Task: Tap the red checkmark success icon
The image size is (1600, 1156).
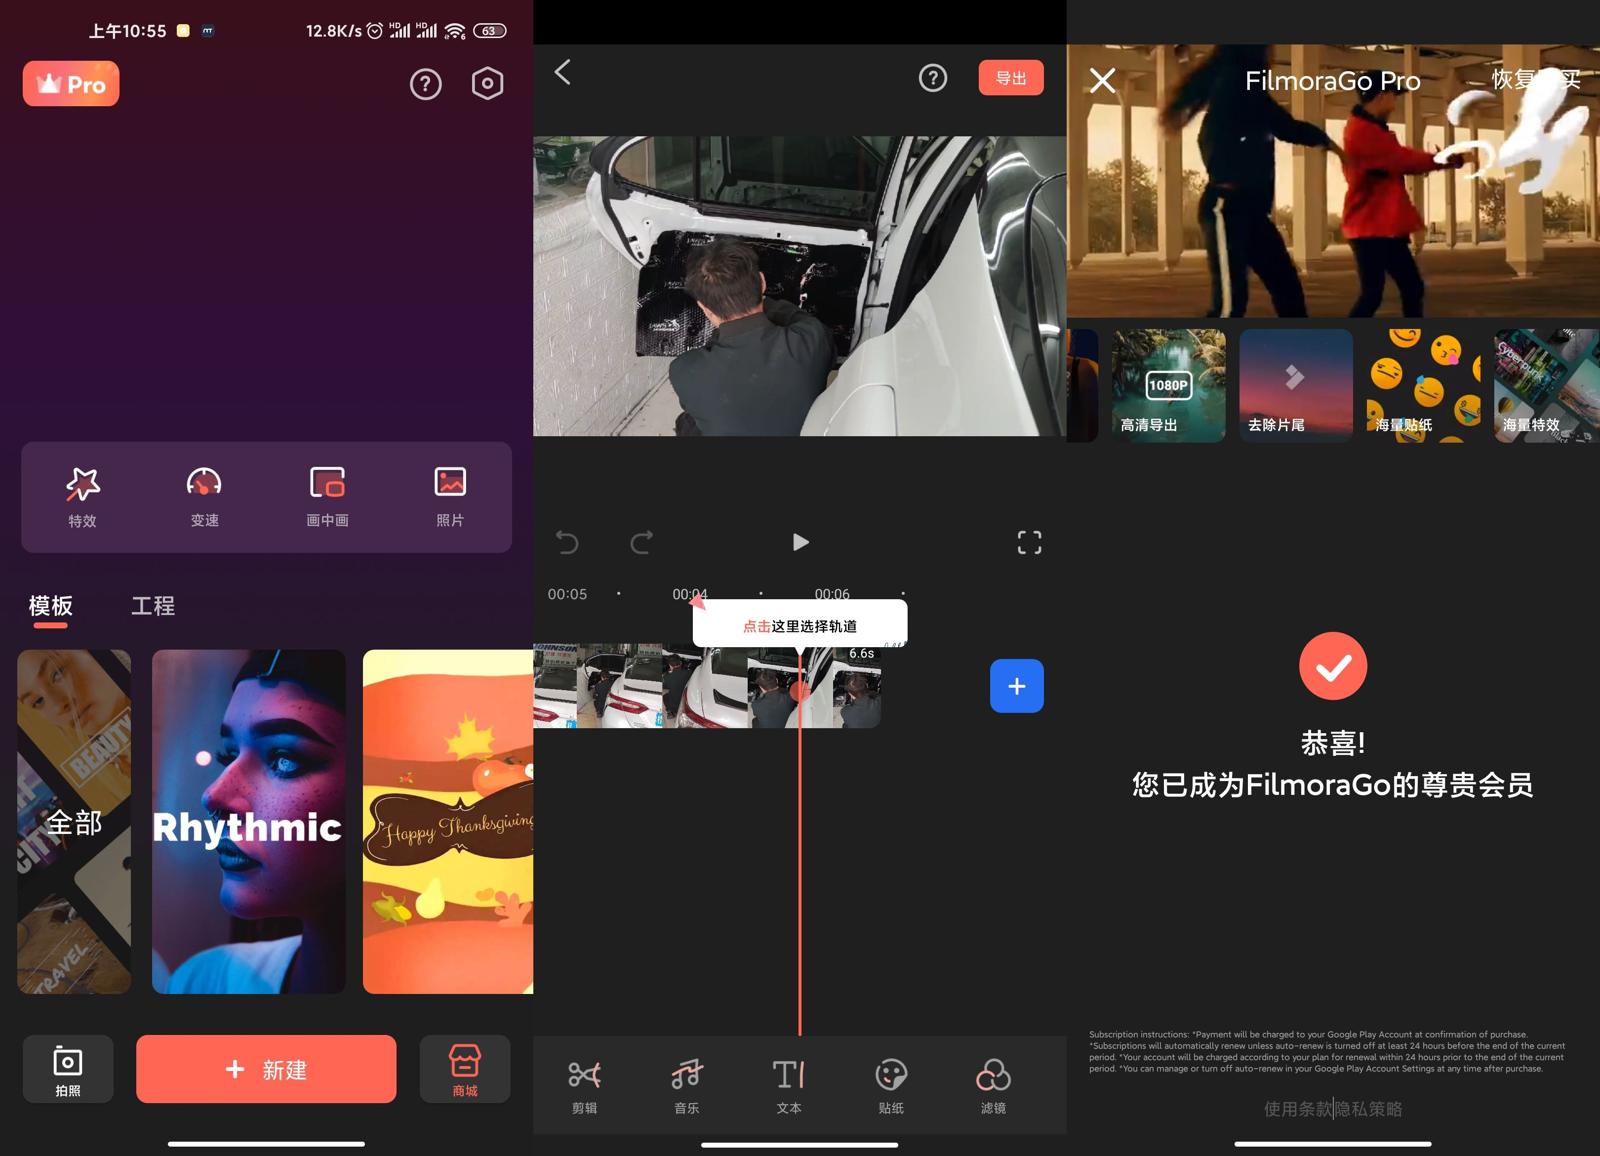Action: point(1333,666)
